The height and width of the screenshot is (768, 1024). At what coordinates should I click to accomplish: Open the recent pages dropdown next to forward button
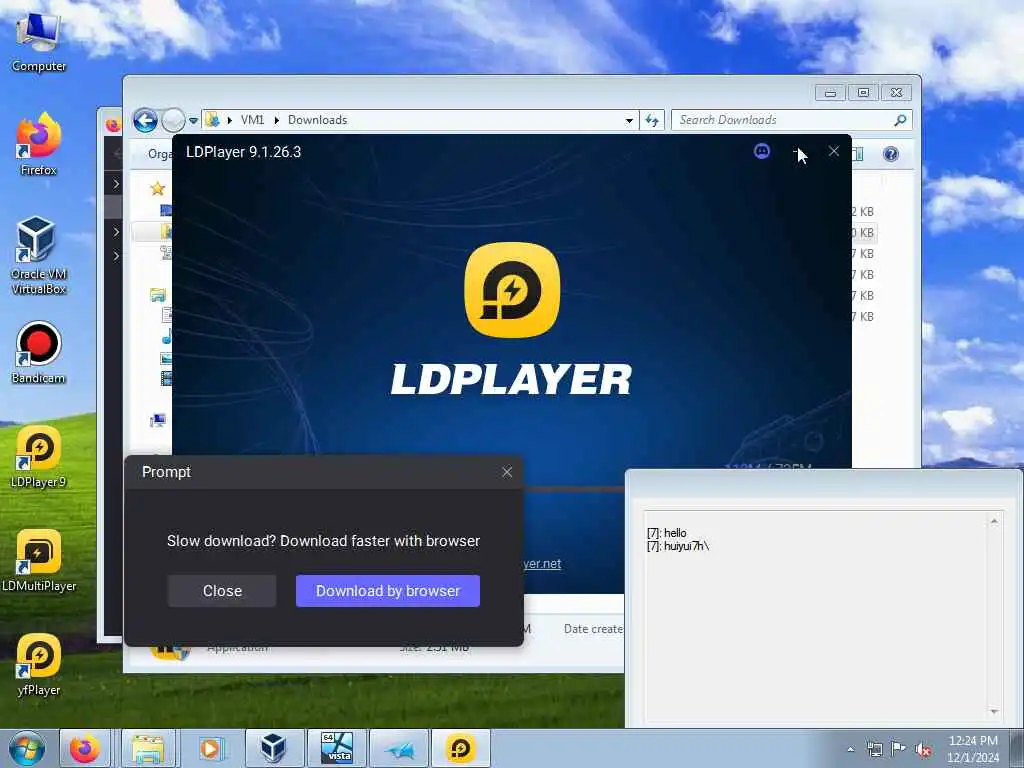(193, 121)
